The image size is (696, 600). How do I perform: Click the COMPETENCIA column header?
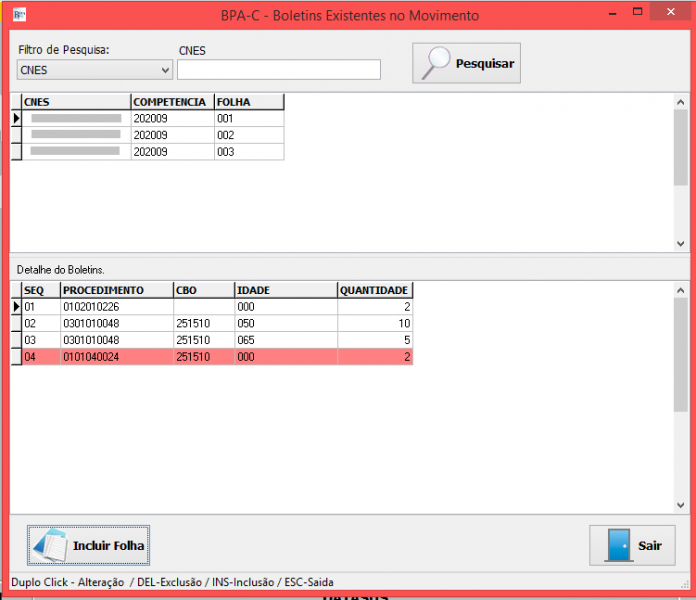171,102
